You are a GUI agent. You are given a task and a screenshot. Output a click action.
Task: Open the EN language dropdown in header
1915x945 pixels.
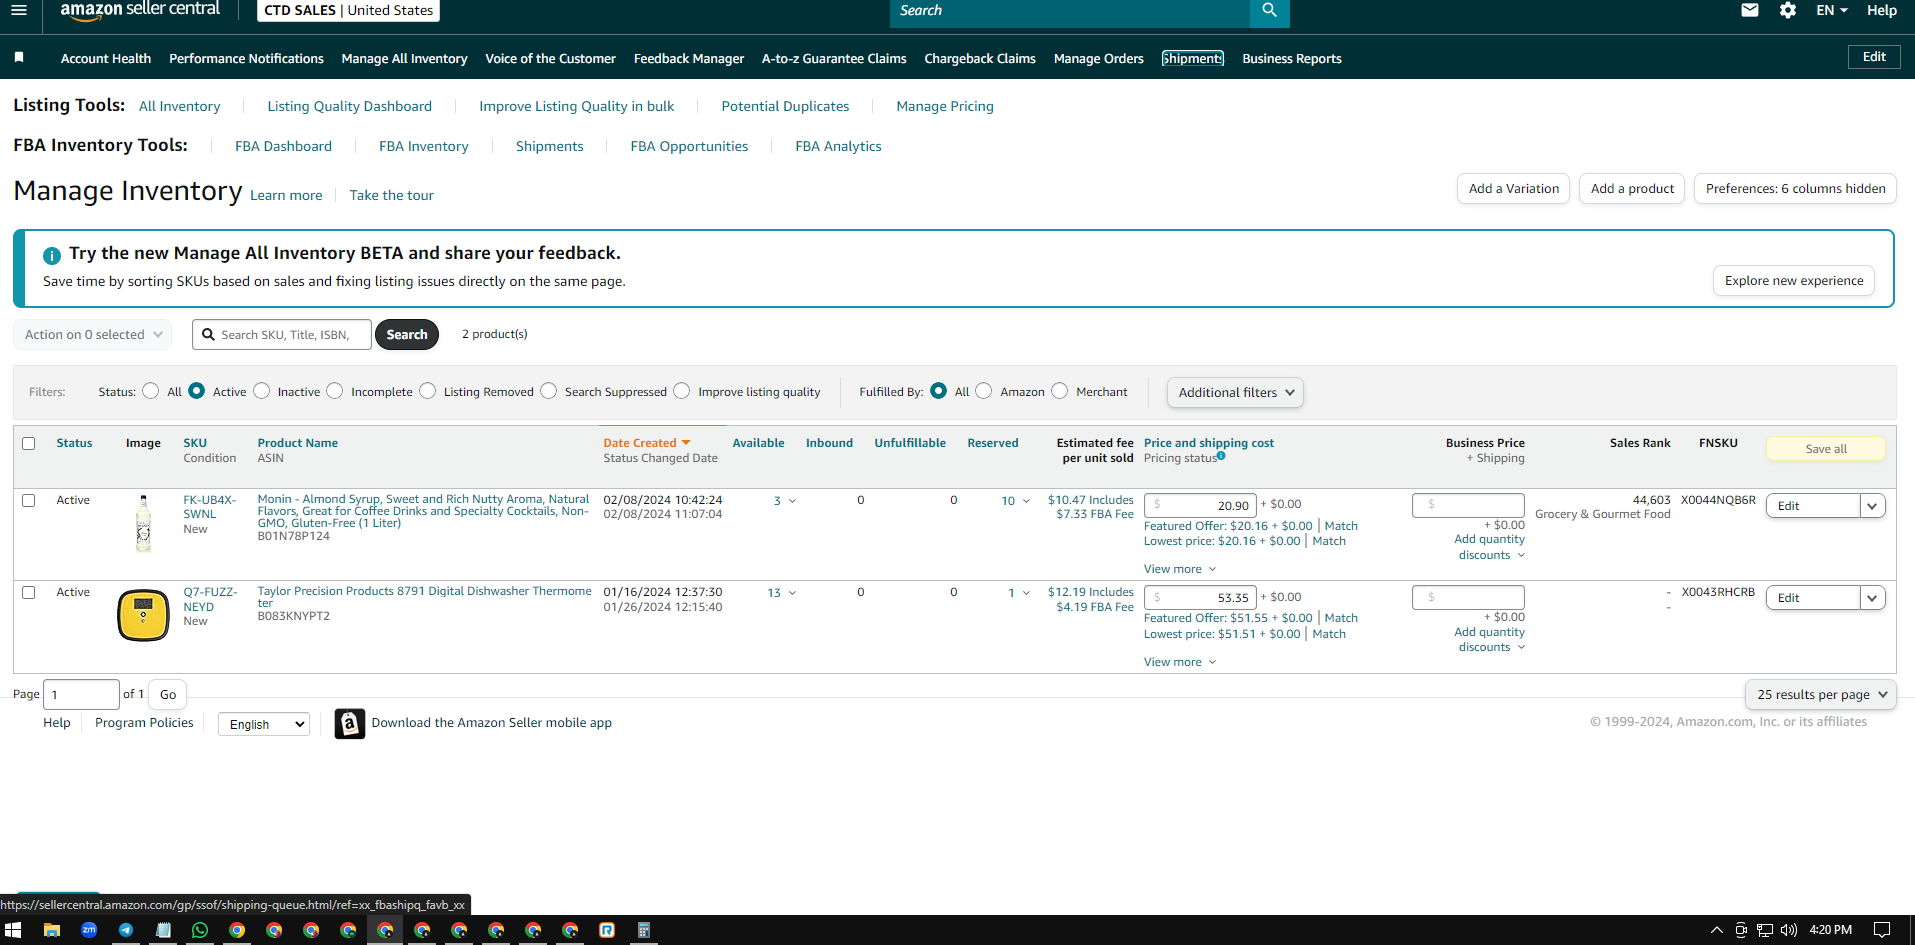coord(1832,10)
